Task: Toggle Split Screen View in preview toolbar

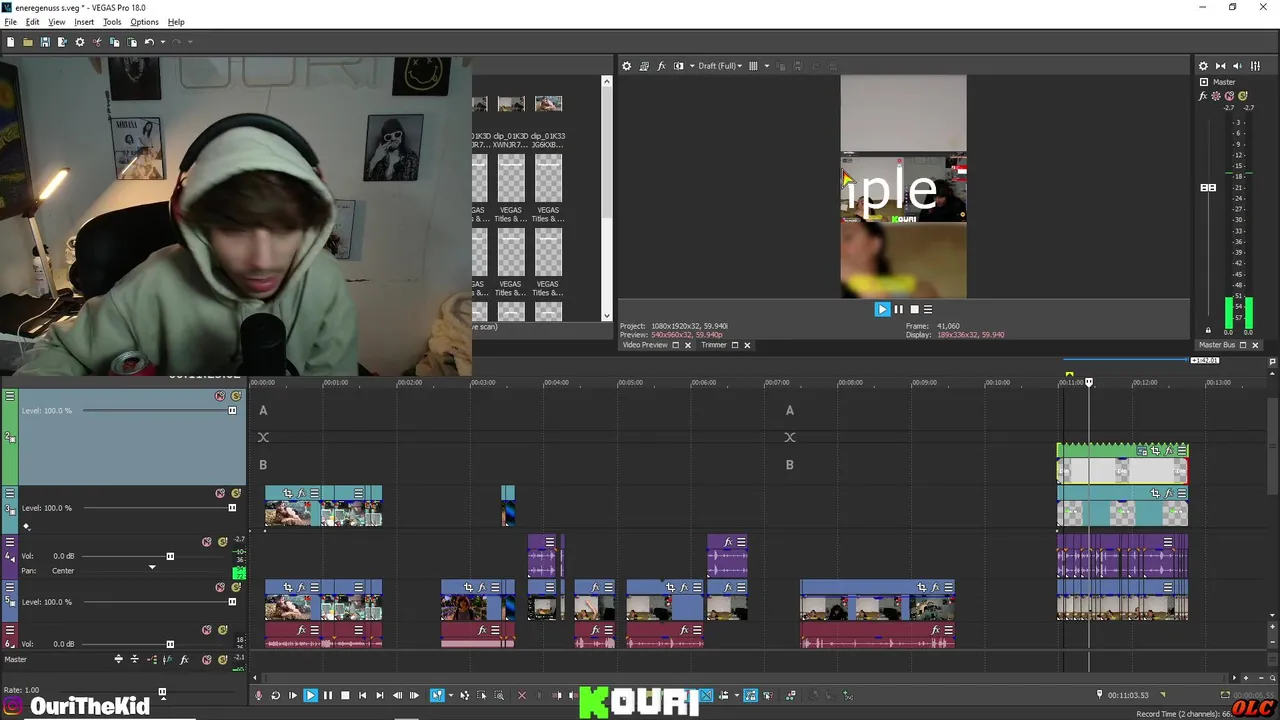Action: (679, 66)
